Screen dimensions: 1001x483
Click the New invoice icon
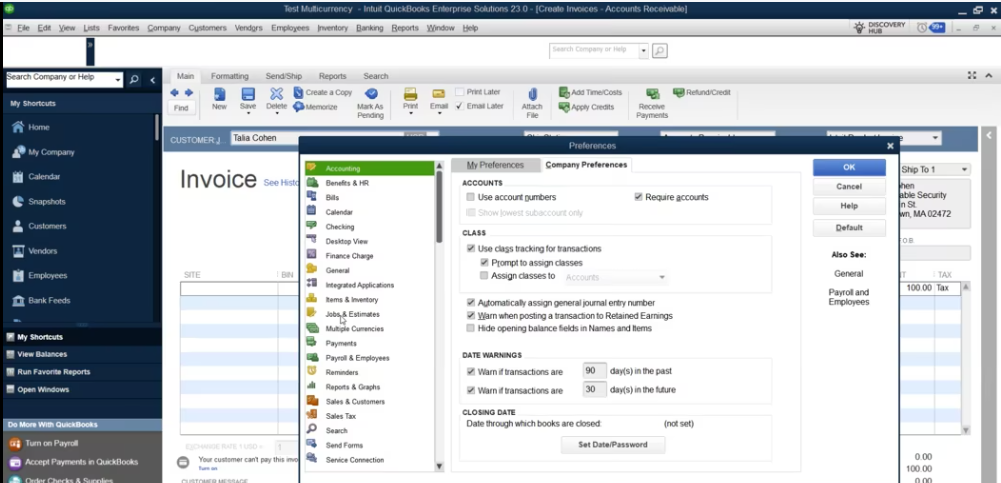tap(220, 94)
